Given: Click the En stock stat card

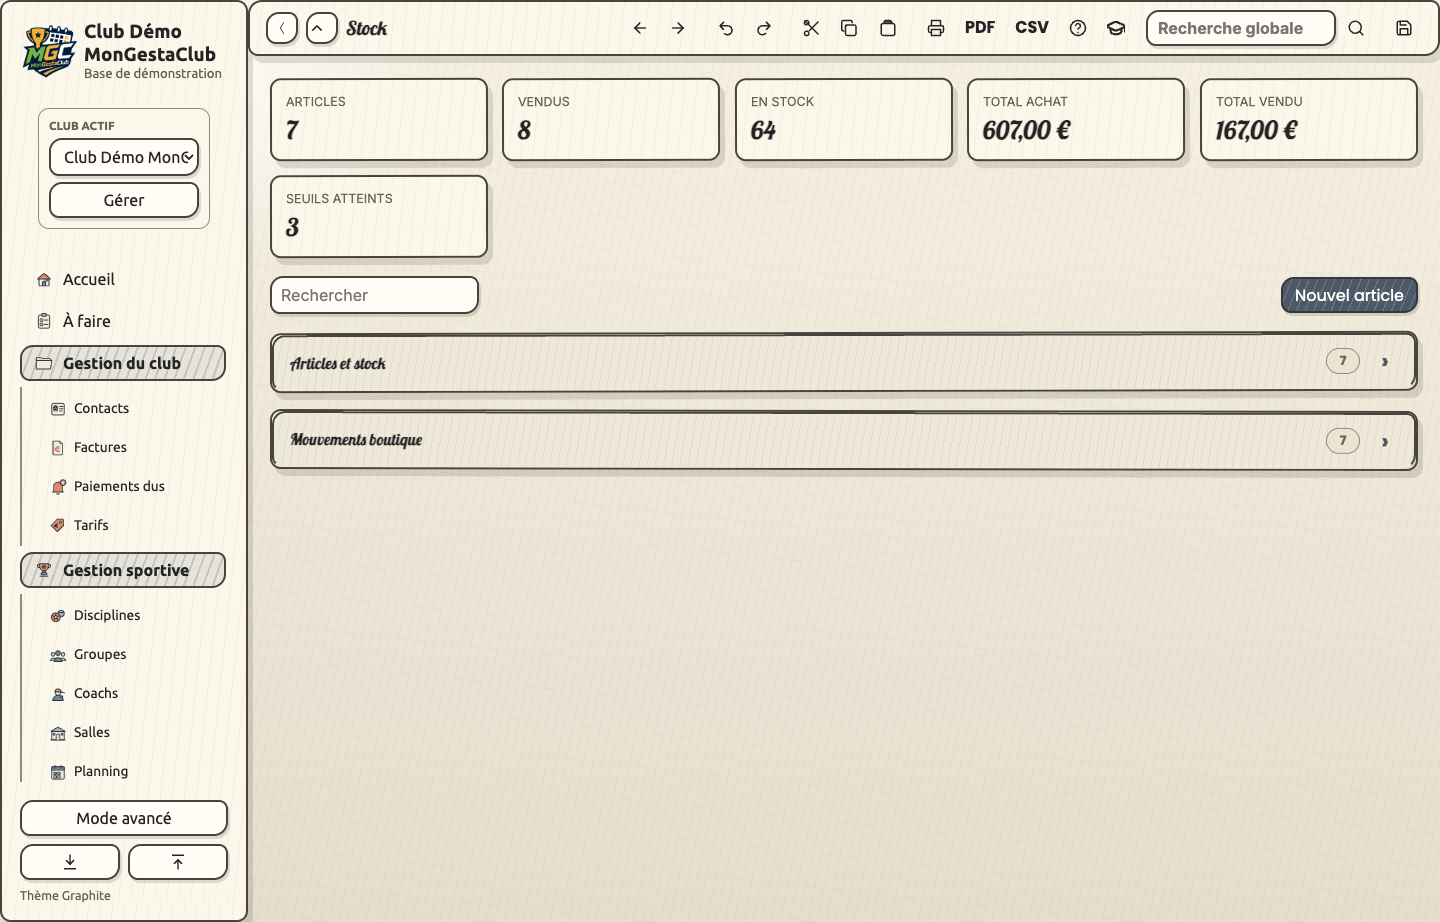Looking at the screenshot, I should point(844,119).
